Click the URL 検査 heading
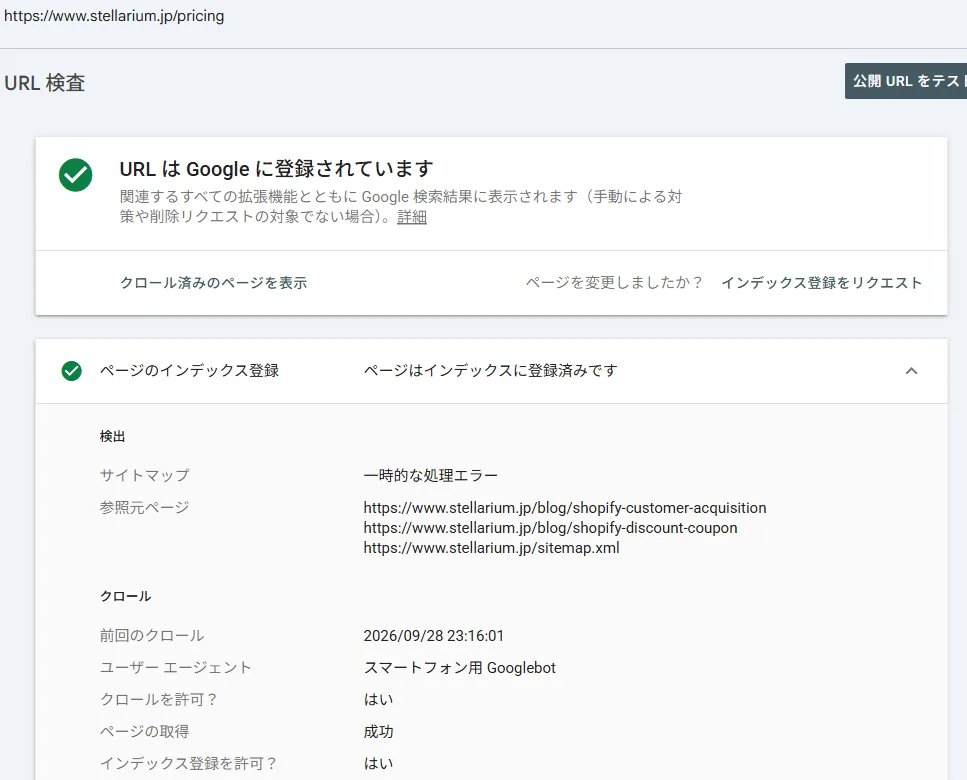The width and height of the screenshot is (967, 780). [44, 83]
